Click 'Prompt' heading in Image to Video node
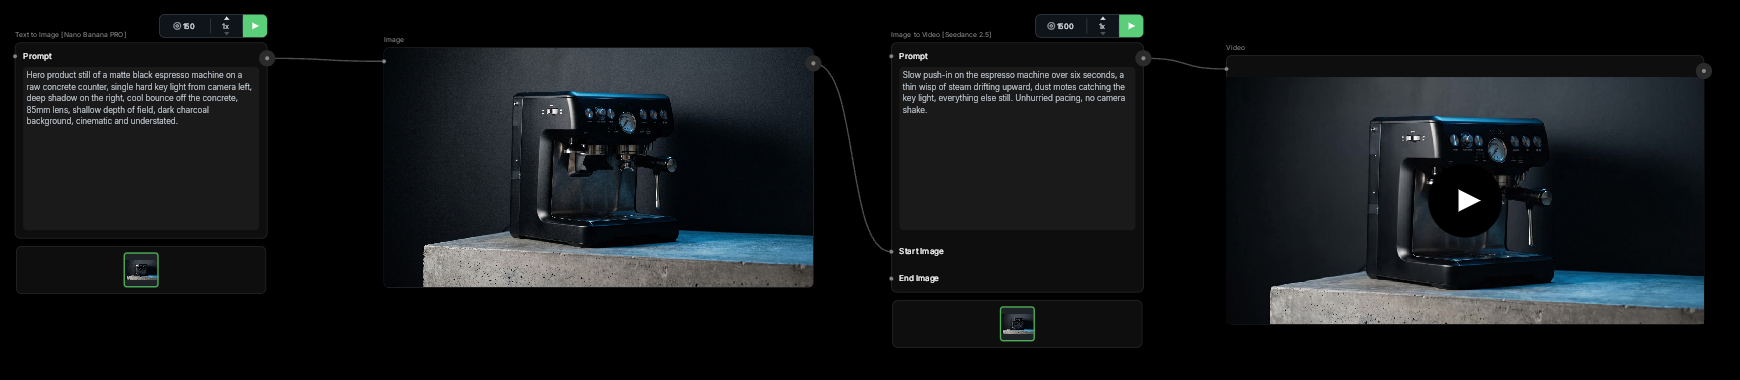Screen dimensions: 1740x380 pyautogui.click(x=913, y=56)
